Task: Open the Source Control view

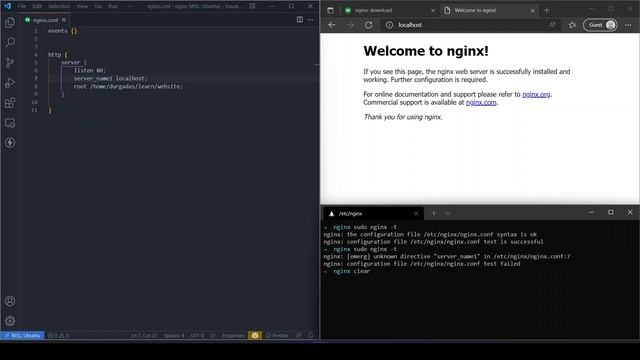Action: point(10,62)
